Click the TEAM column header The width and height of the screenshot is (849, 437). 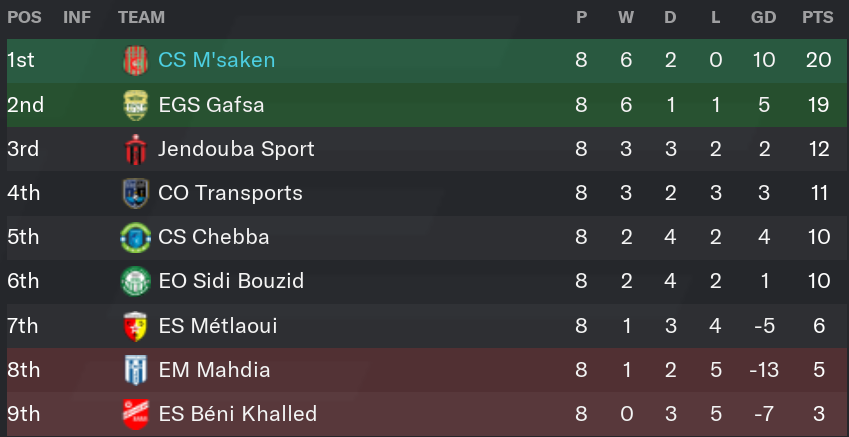(x=141, y=17)
